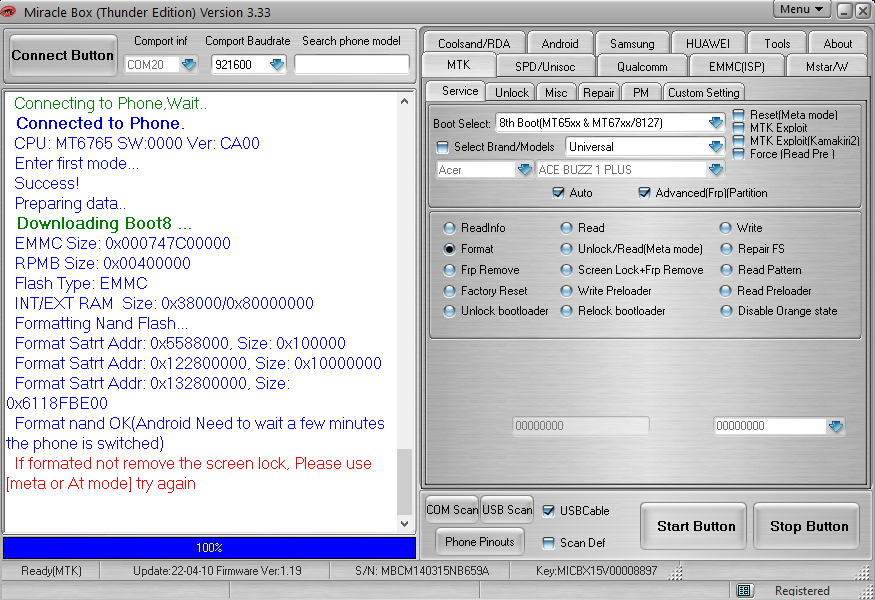
Task: Select the Relock bootloader option
Action: tap(566, 311)
